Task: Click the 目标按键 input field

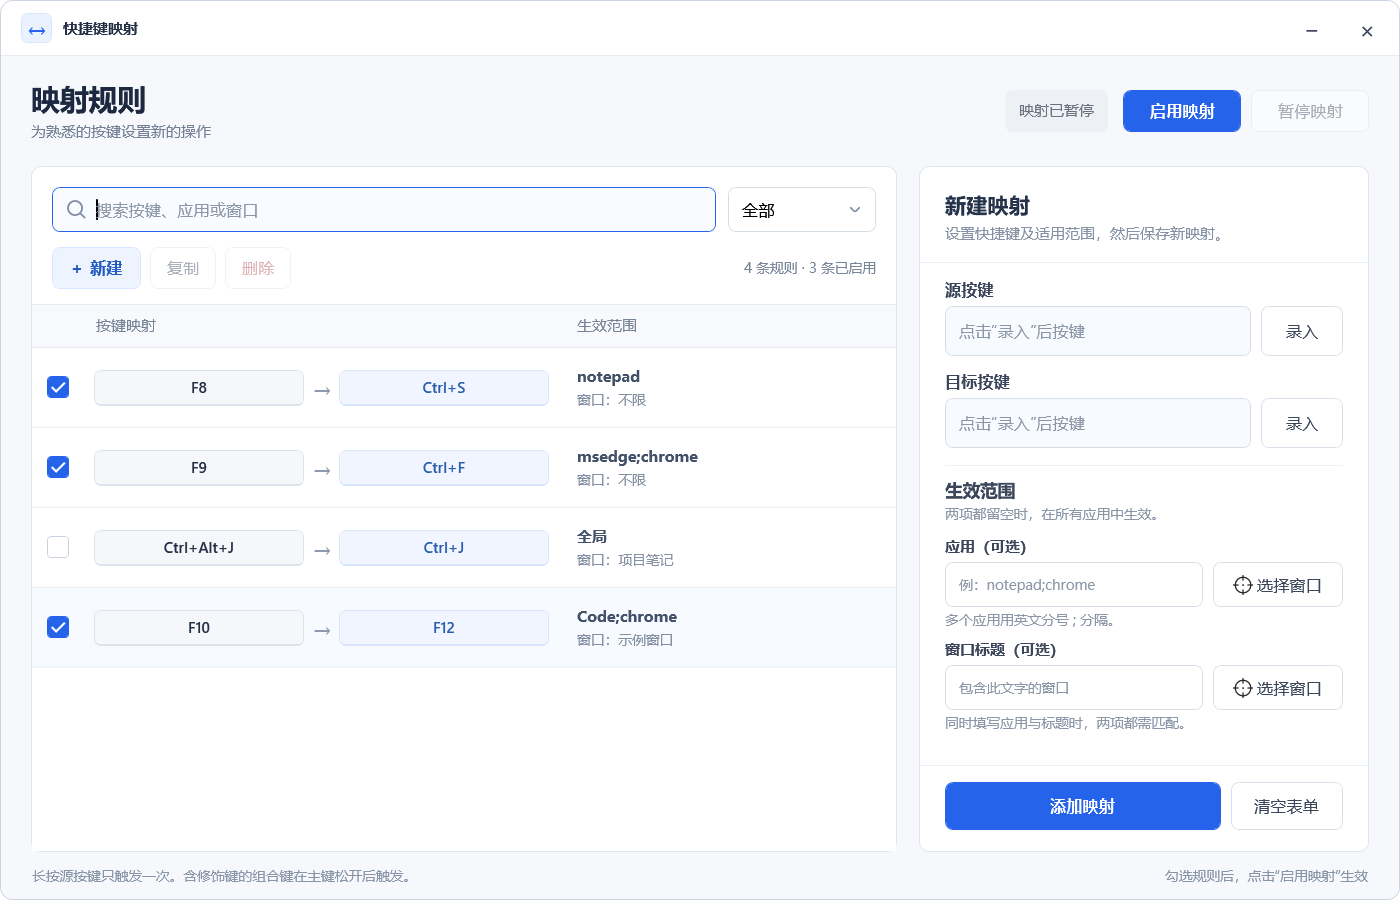Action: 1097,423
